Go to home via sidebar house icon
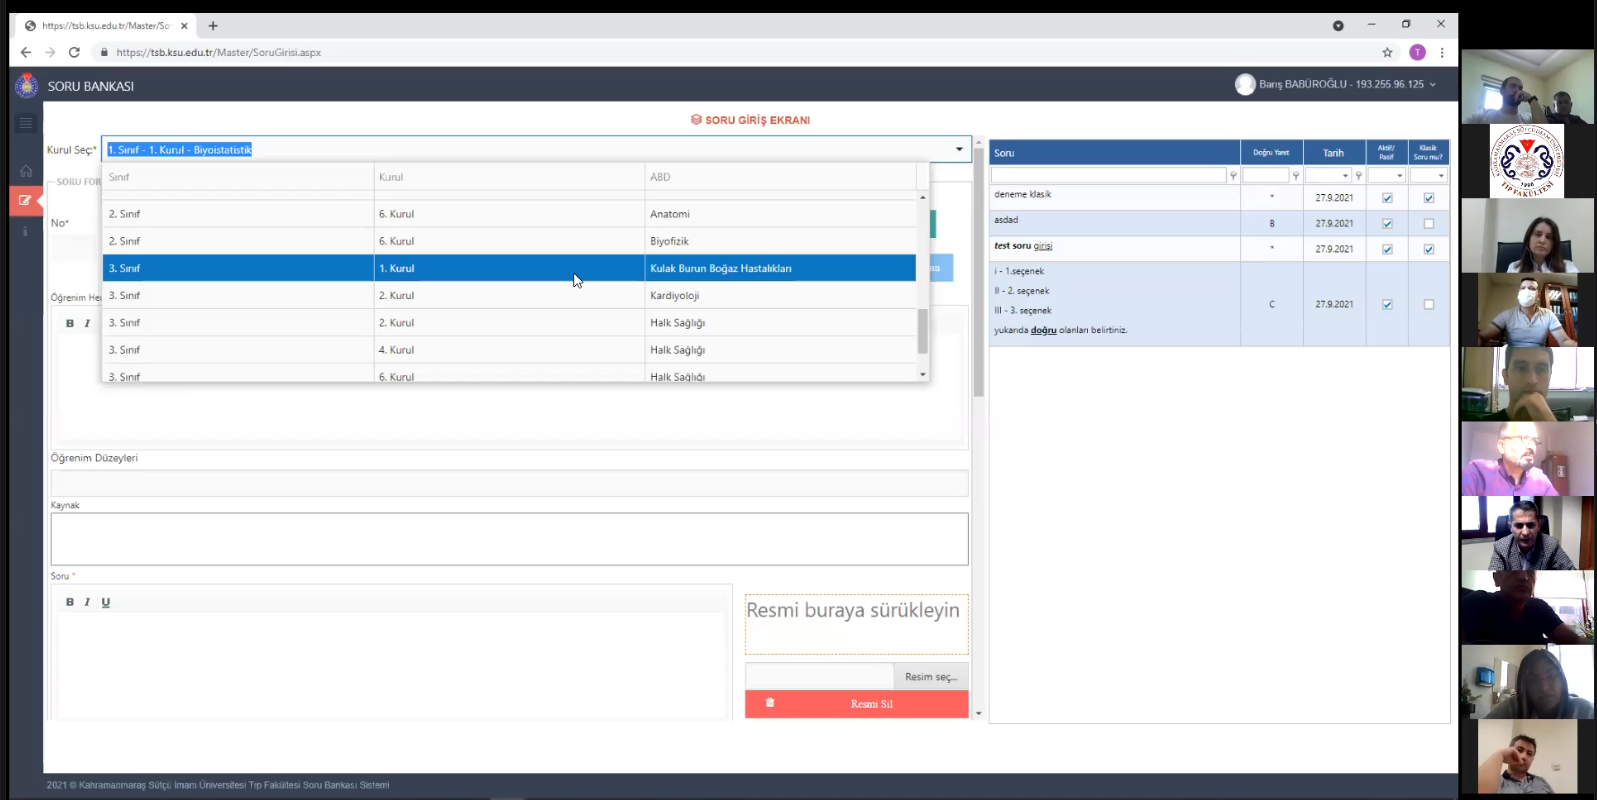 tap(26, 171)
